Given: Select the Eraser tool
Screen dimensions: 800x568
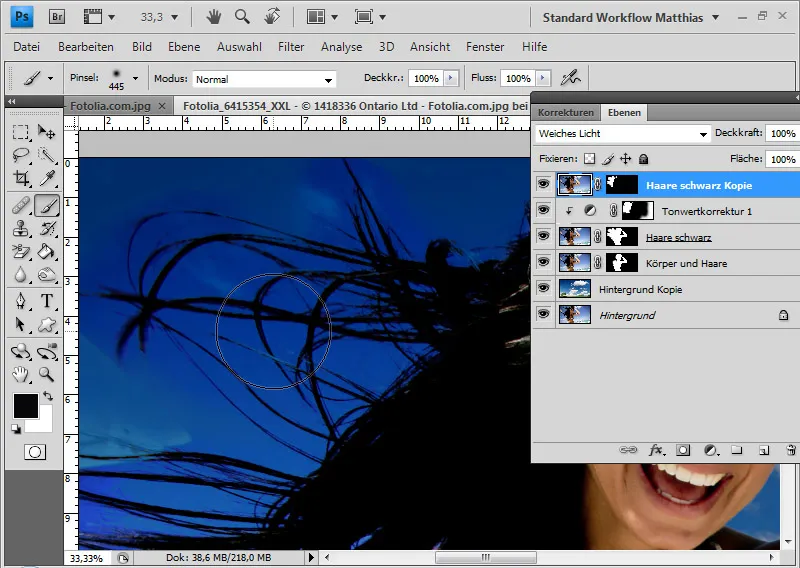Looking at the screenshot, I should 20,251.
